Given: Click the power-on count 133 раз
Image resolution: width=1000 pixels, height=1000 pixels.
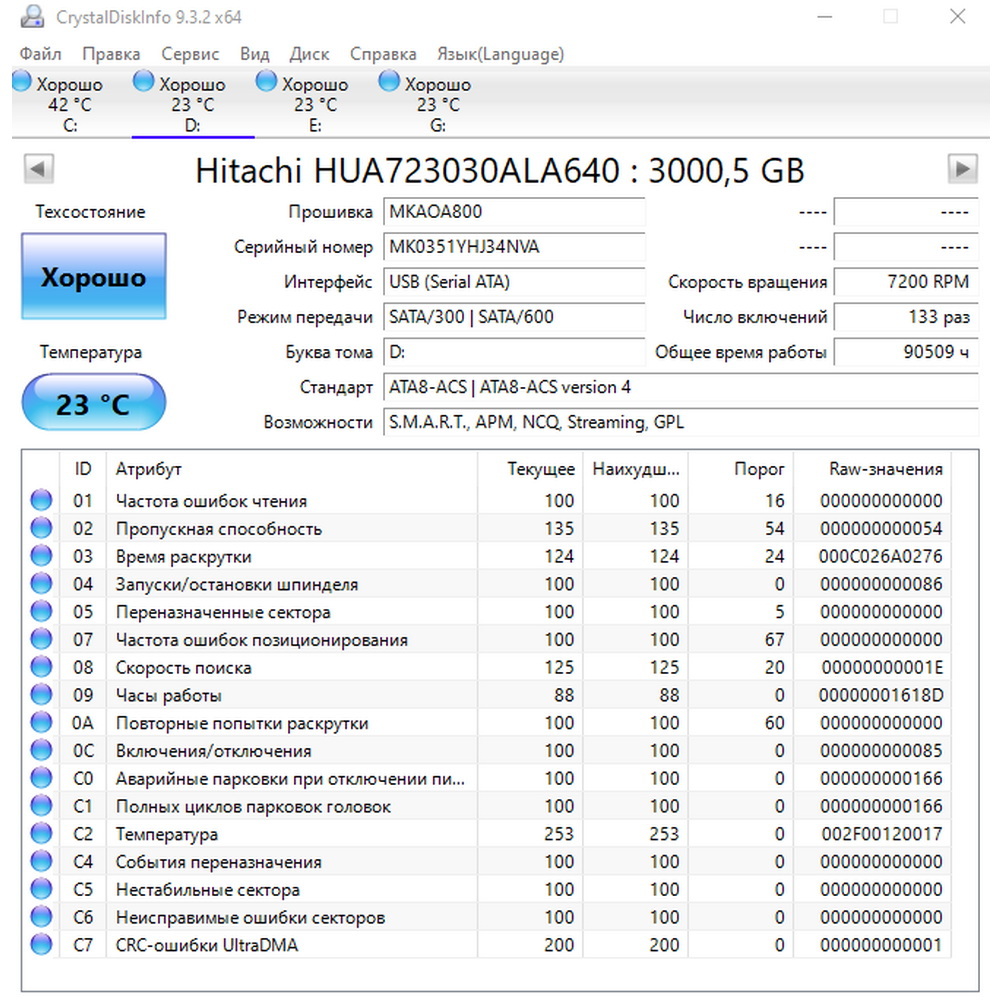Looking at the screenshot, I should click(906, 317).
